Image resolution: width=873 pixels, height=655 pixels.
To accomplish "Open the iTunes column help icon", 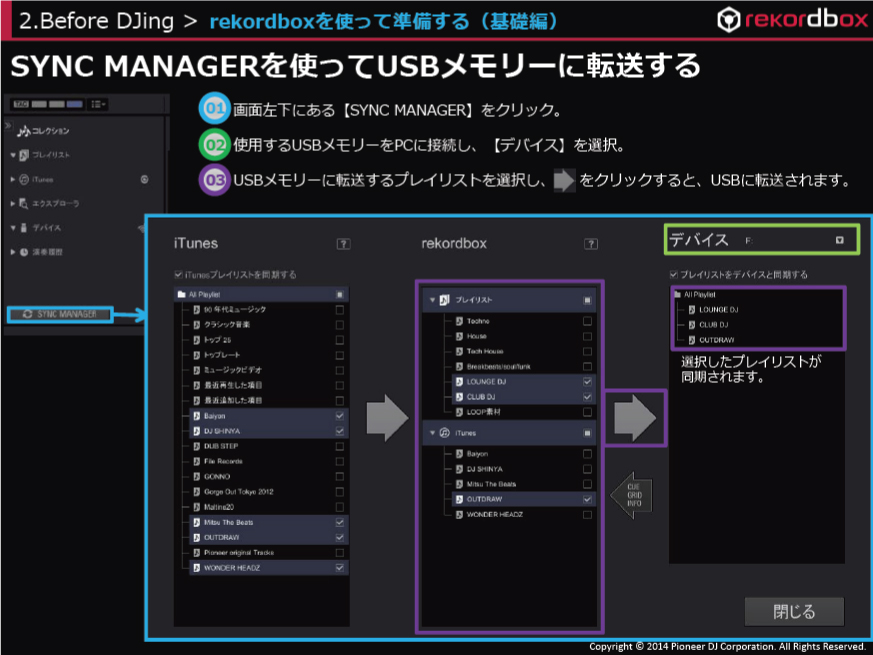I will [x=344, y=243].
